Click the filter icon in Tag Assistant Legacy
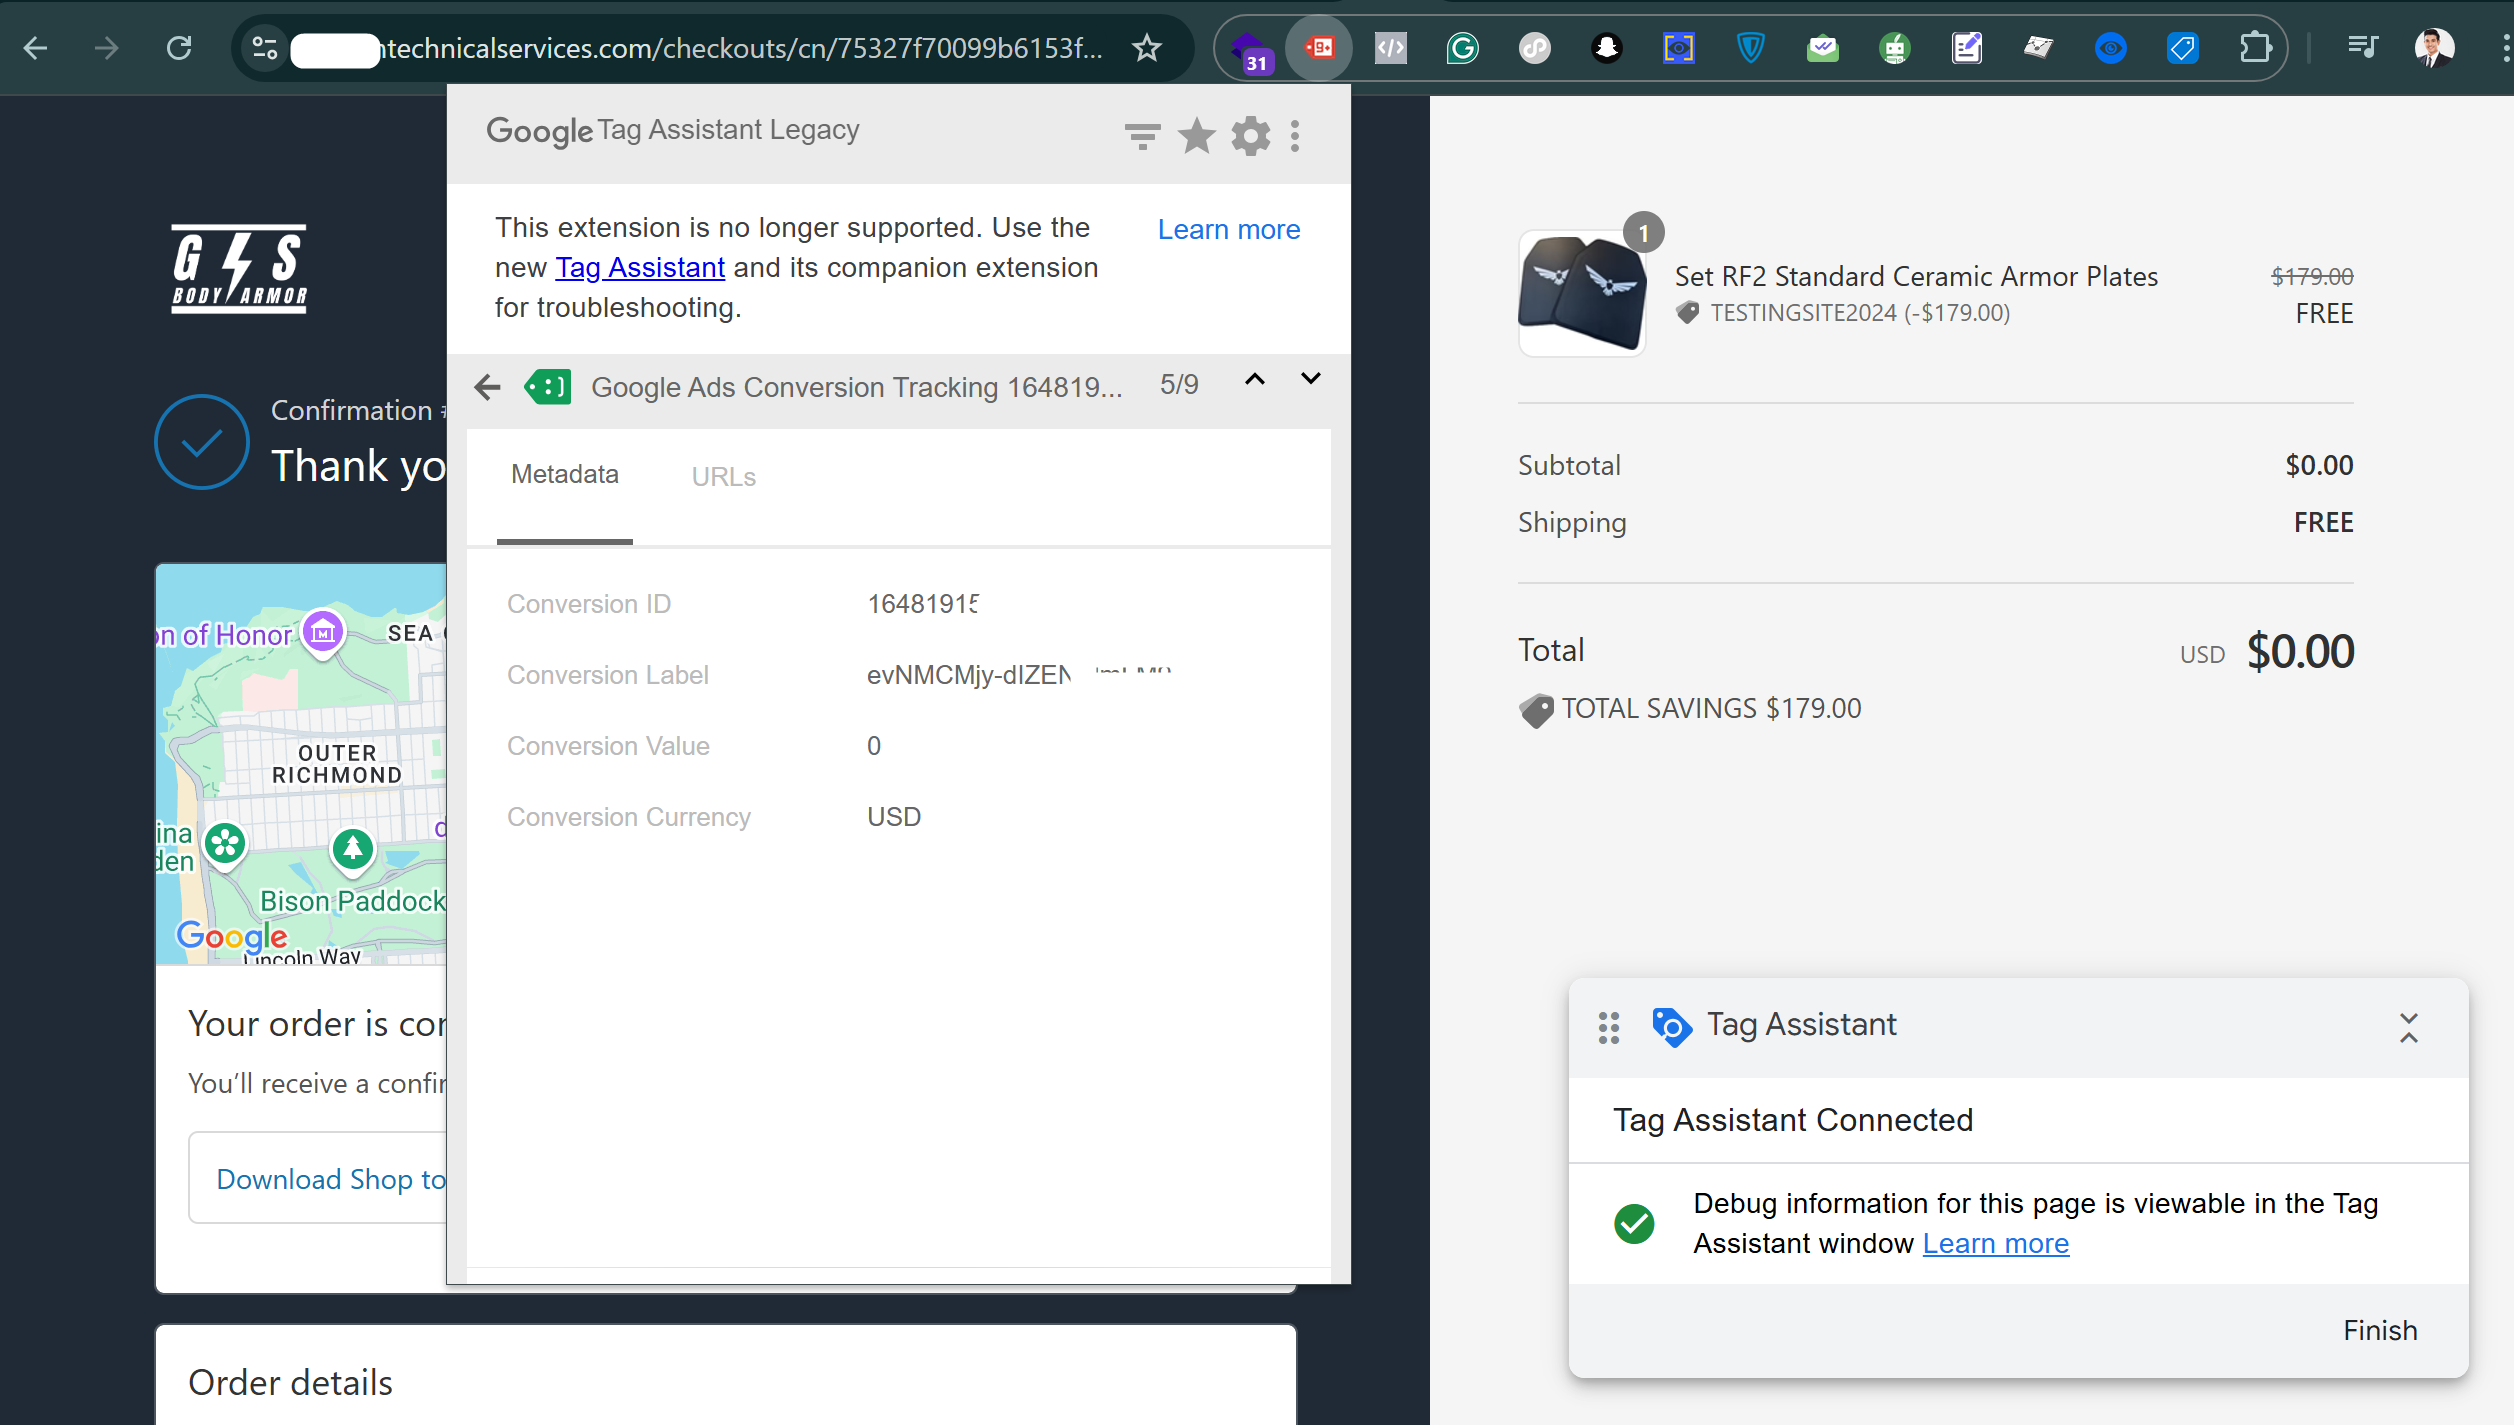The width and height of the screenshot is (2514, 1425). coord(1142,136)
